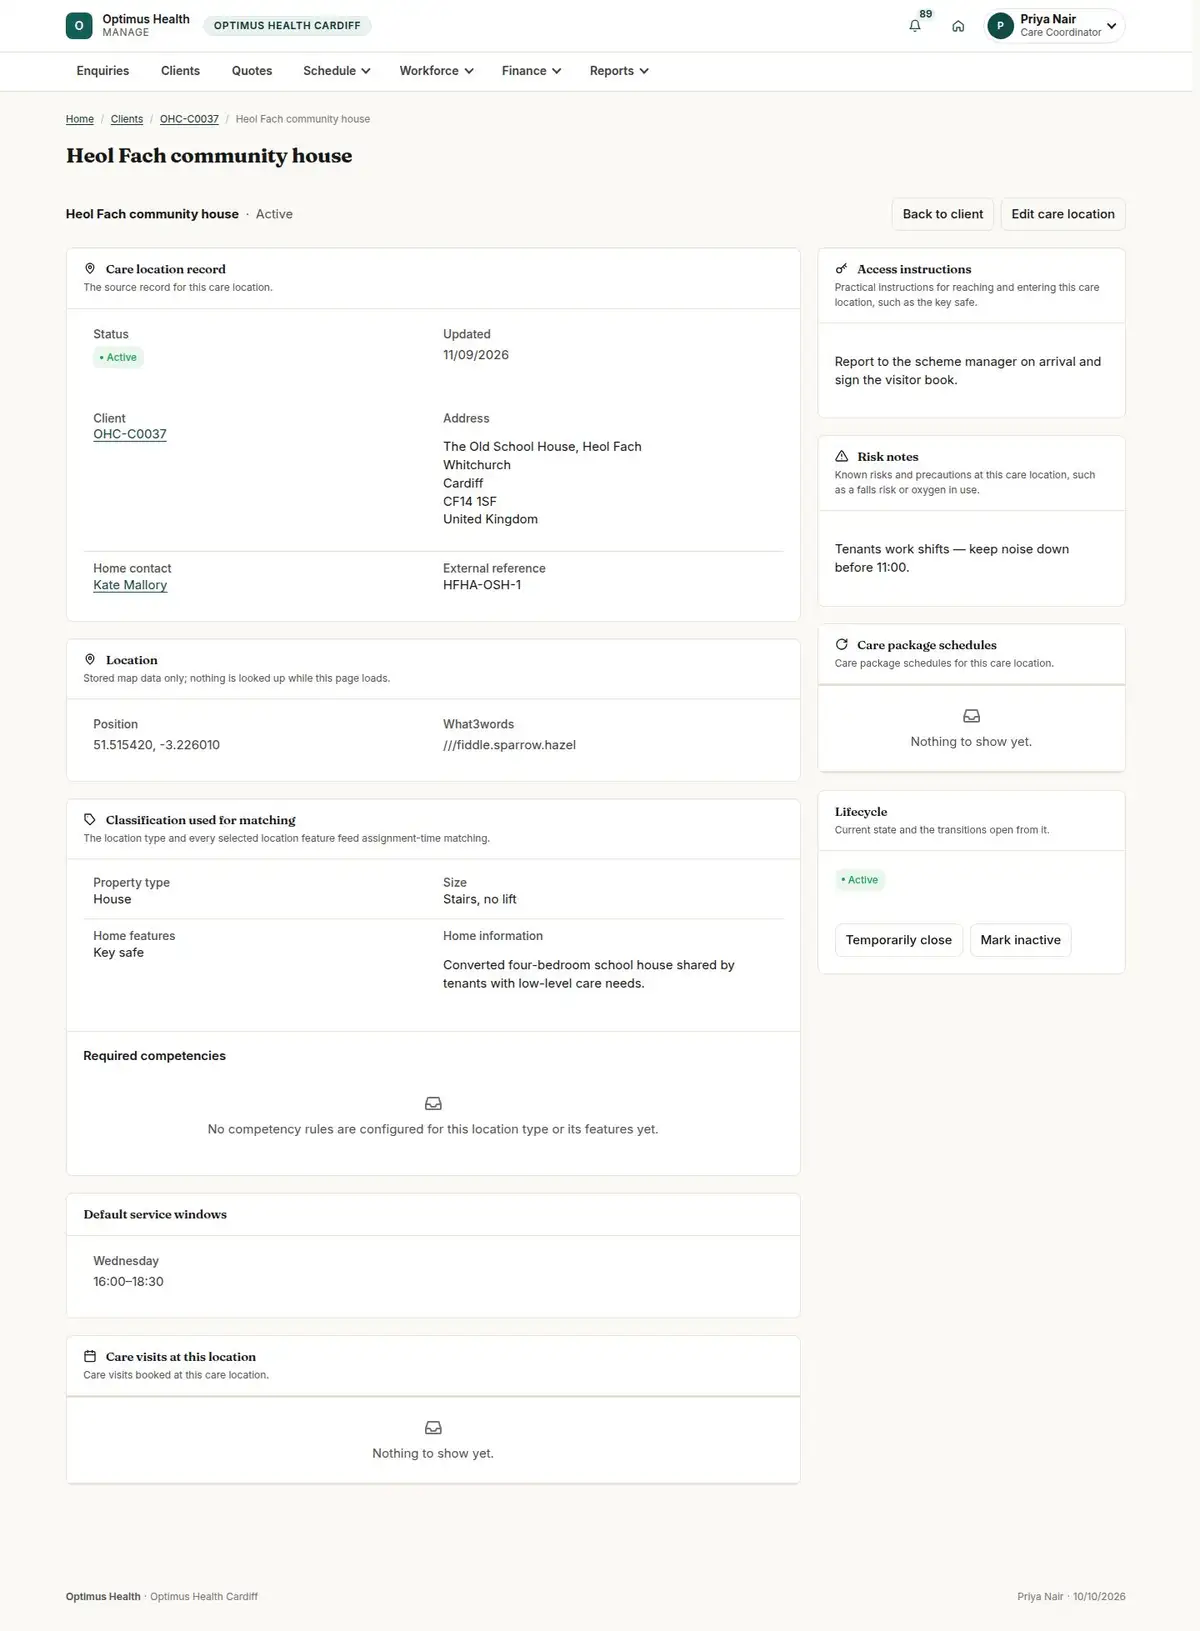Open the Finance dropdown
The width and height of the screenshot is (1200, 1631).
531,71
